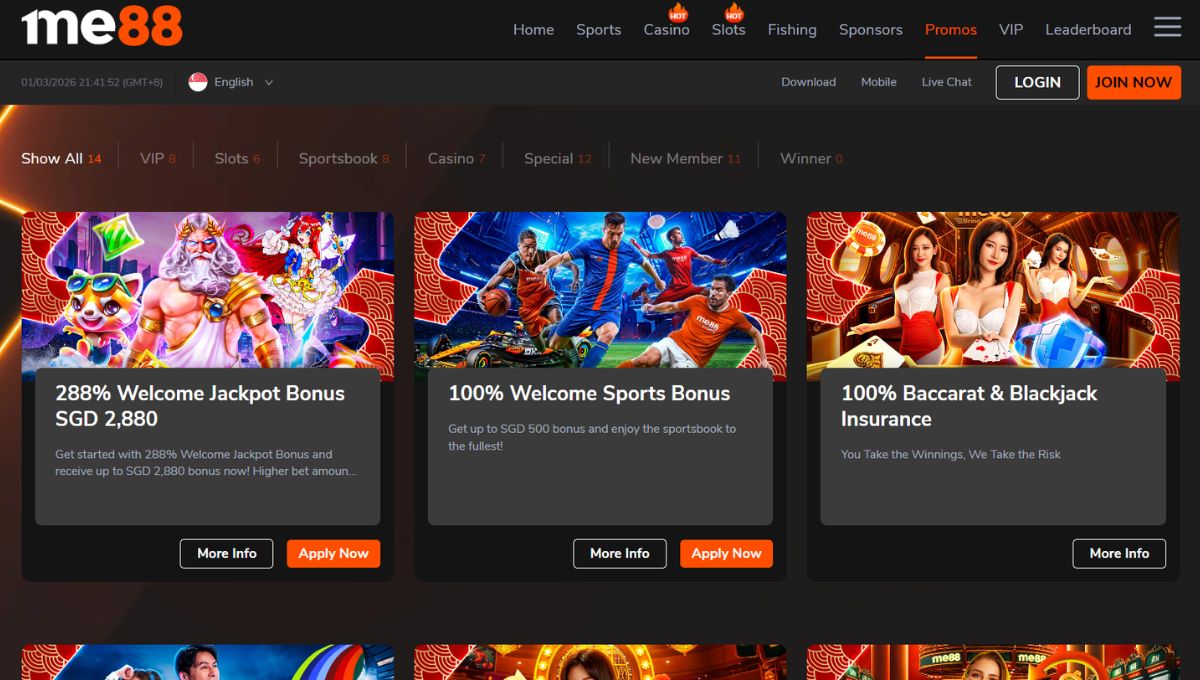Open the hamburger navigation menu
1200x680 pixels.
coord(1167,28)
